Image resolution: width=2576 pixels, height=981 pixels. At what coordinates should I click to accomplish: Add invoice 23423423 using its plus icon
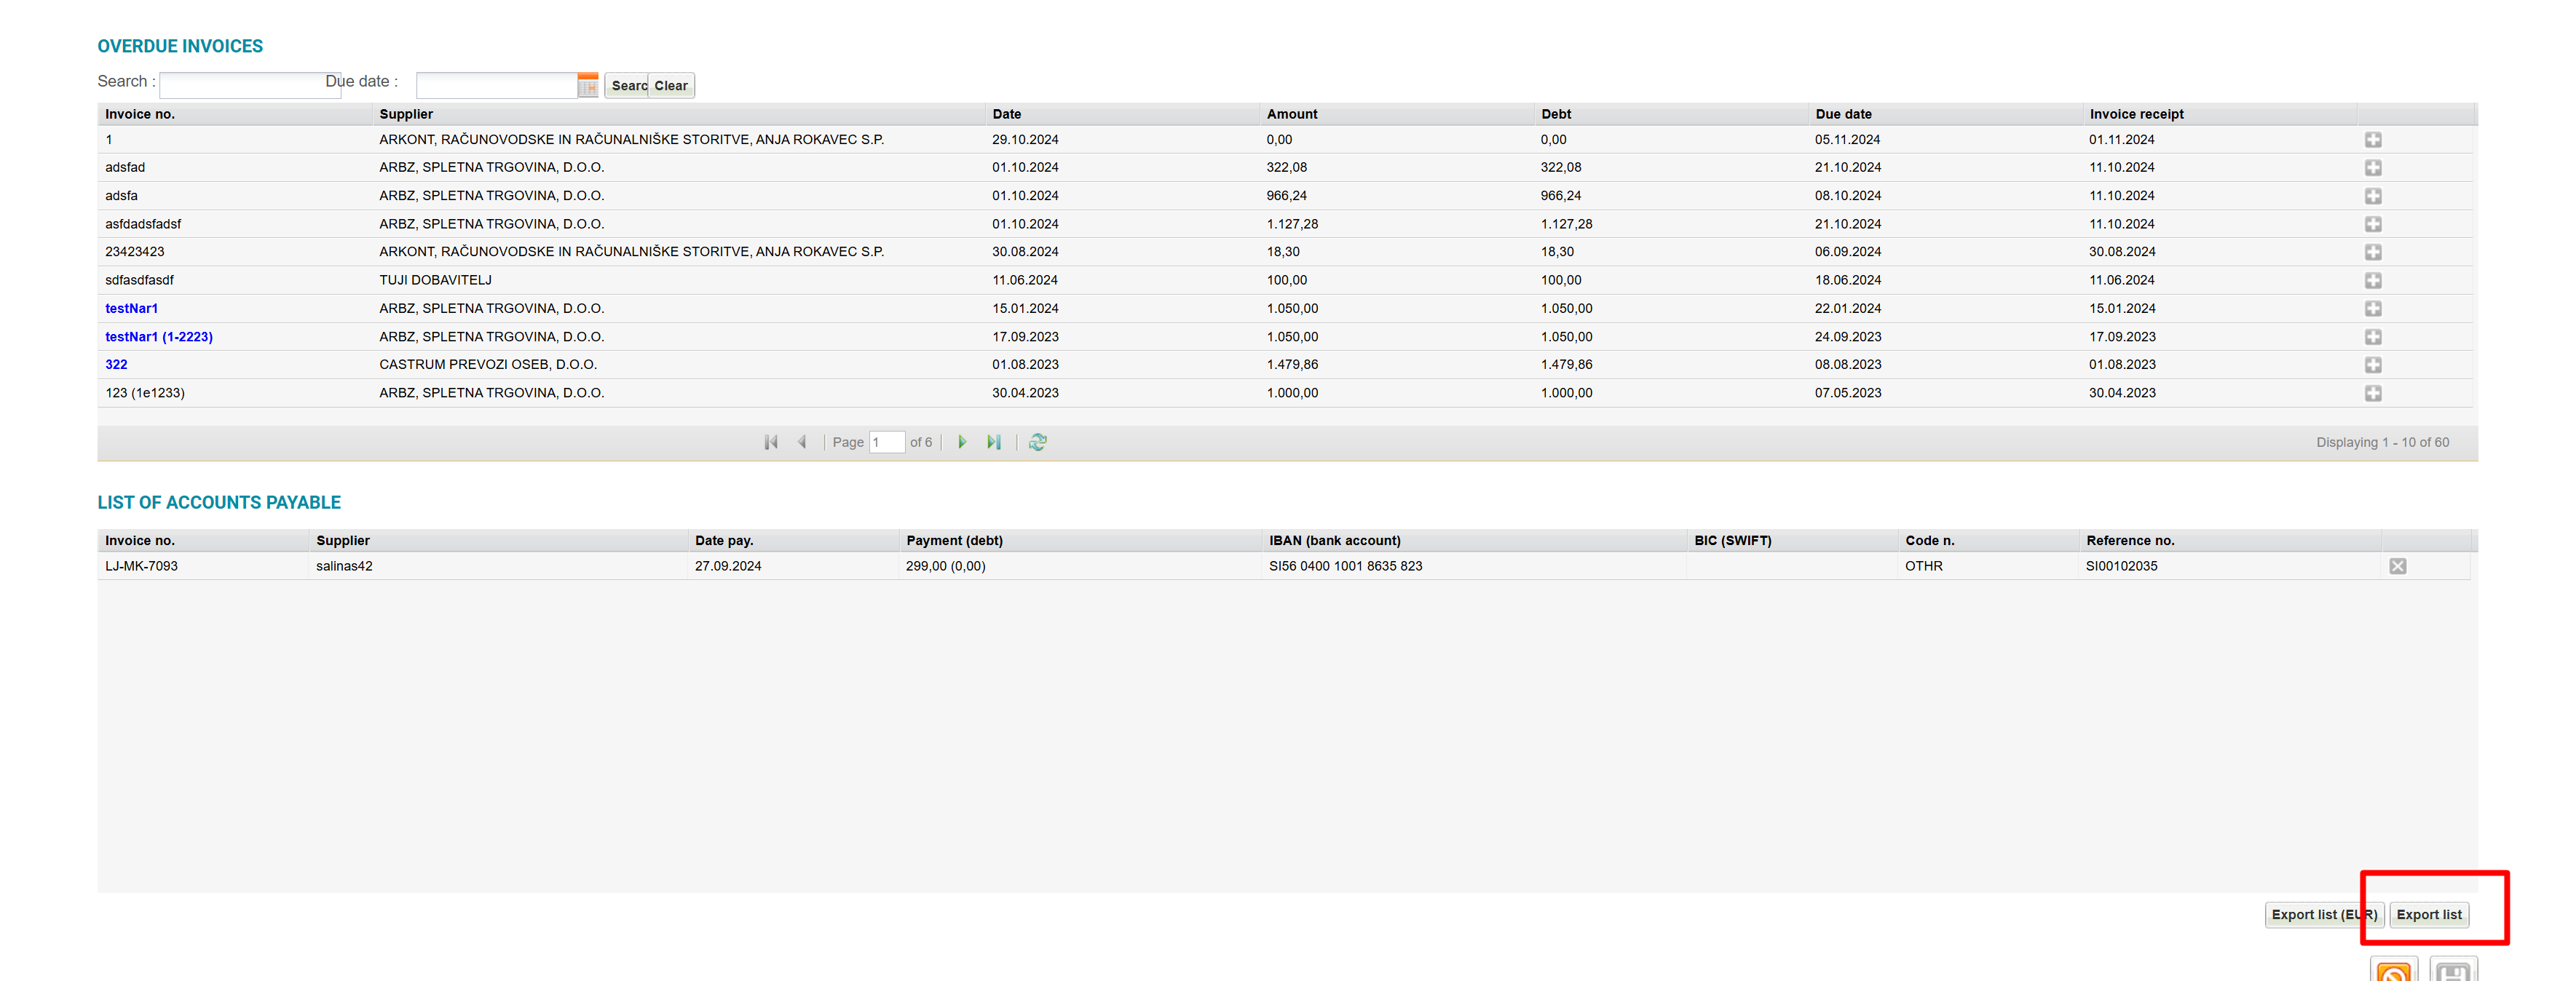coord(2372,252)
